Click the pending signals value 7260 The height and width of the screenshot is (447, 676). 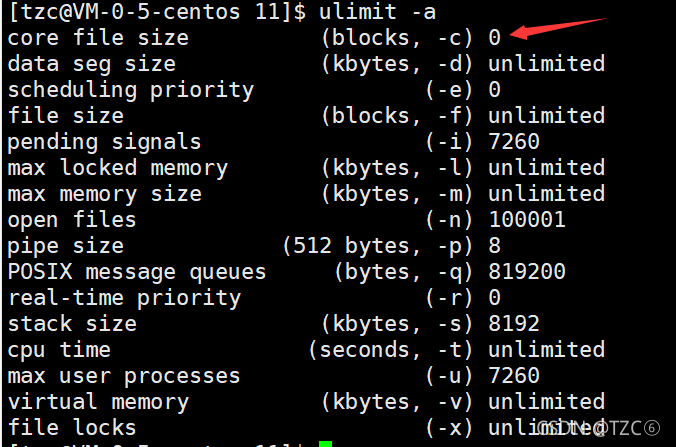point(514,141)
